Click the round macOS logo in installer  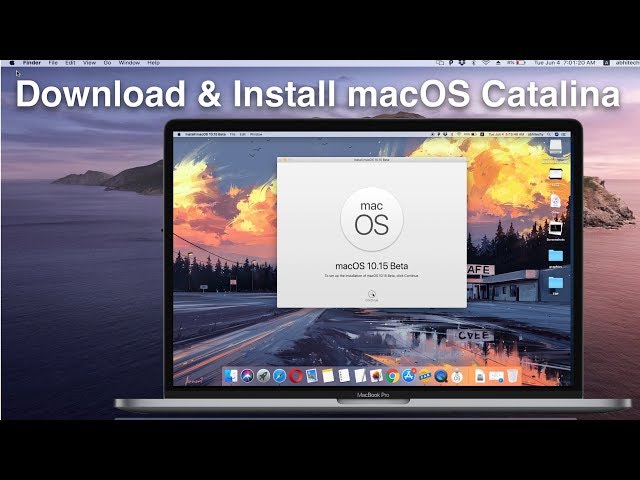pos(371,219)
